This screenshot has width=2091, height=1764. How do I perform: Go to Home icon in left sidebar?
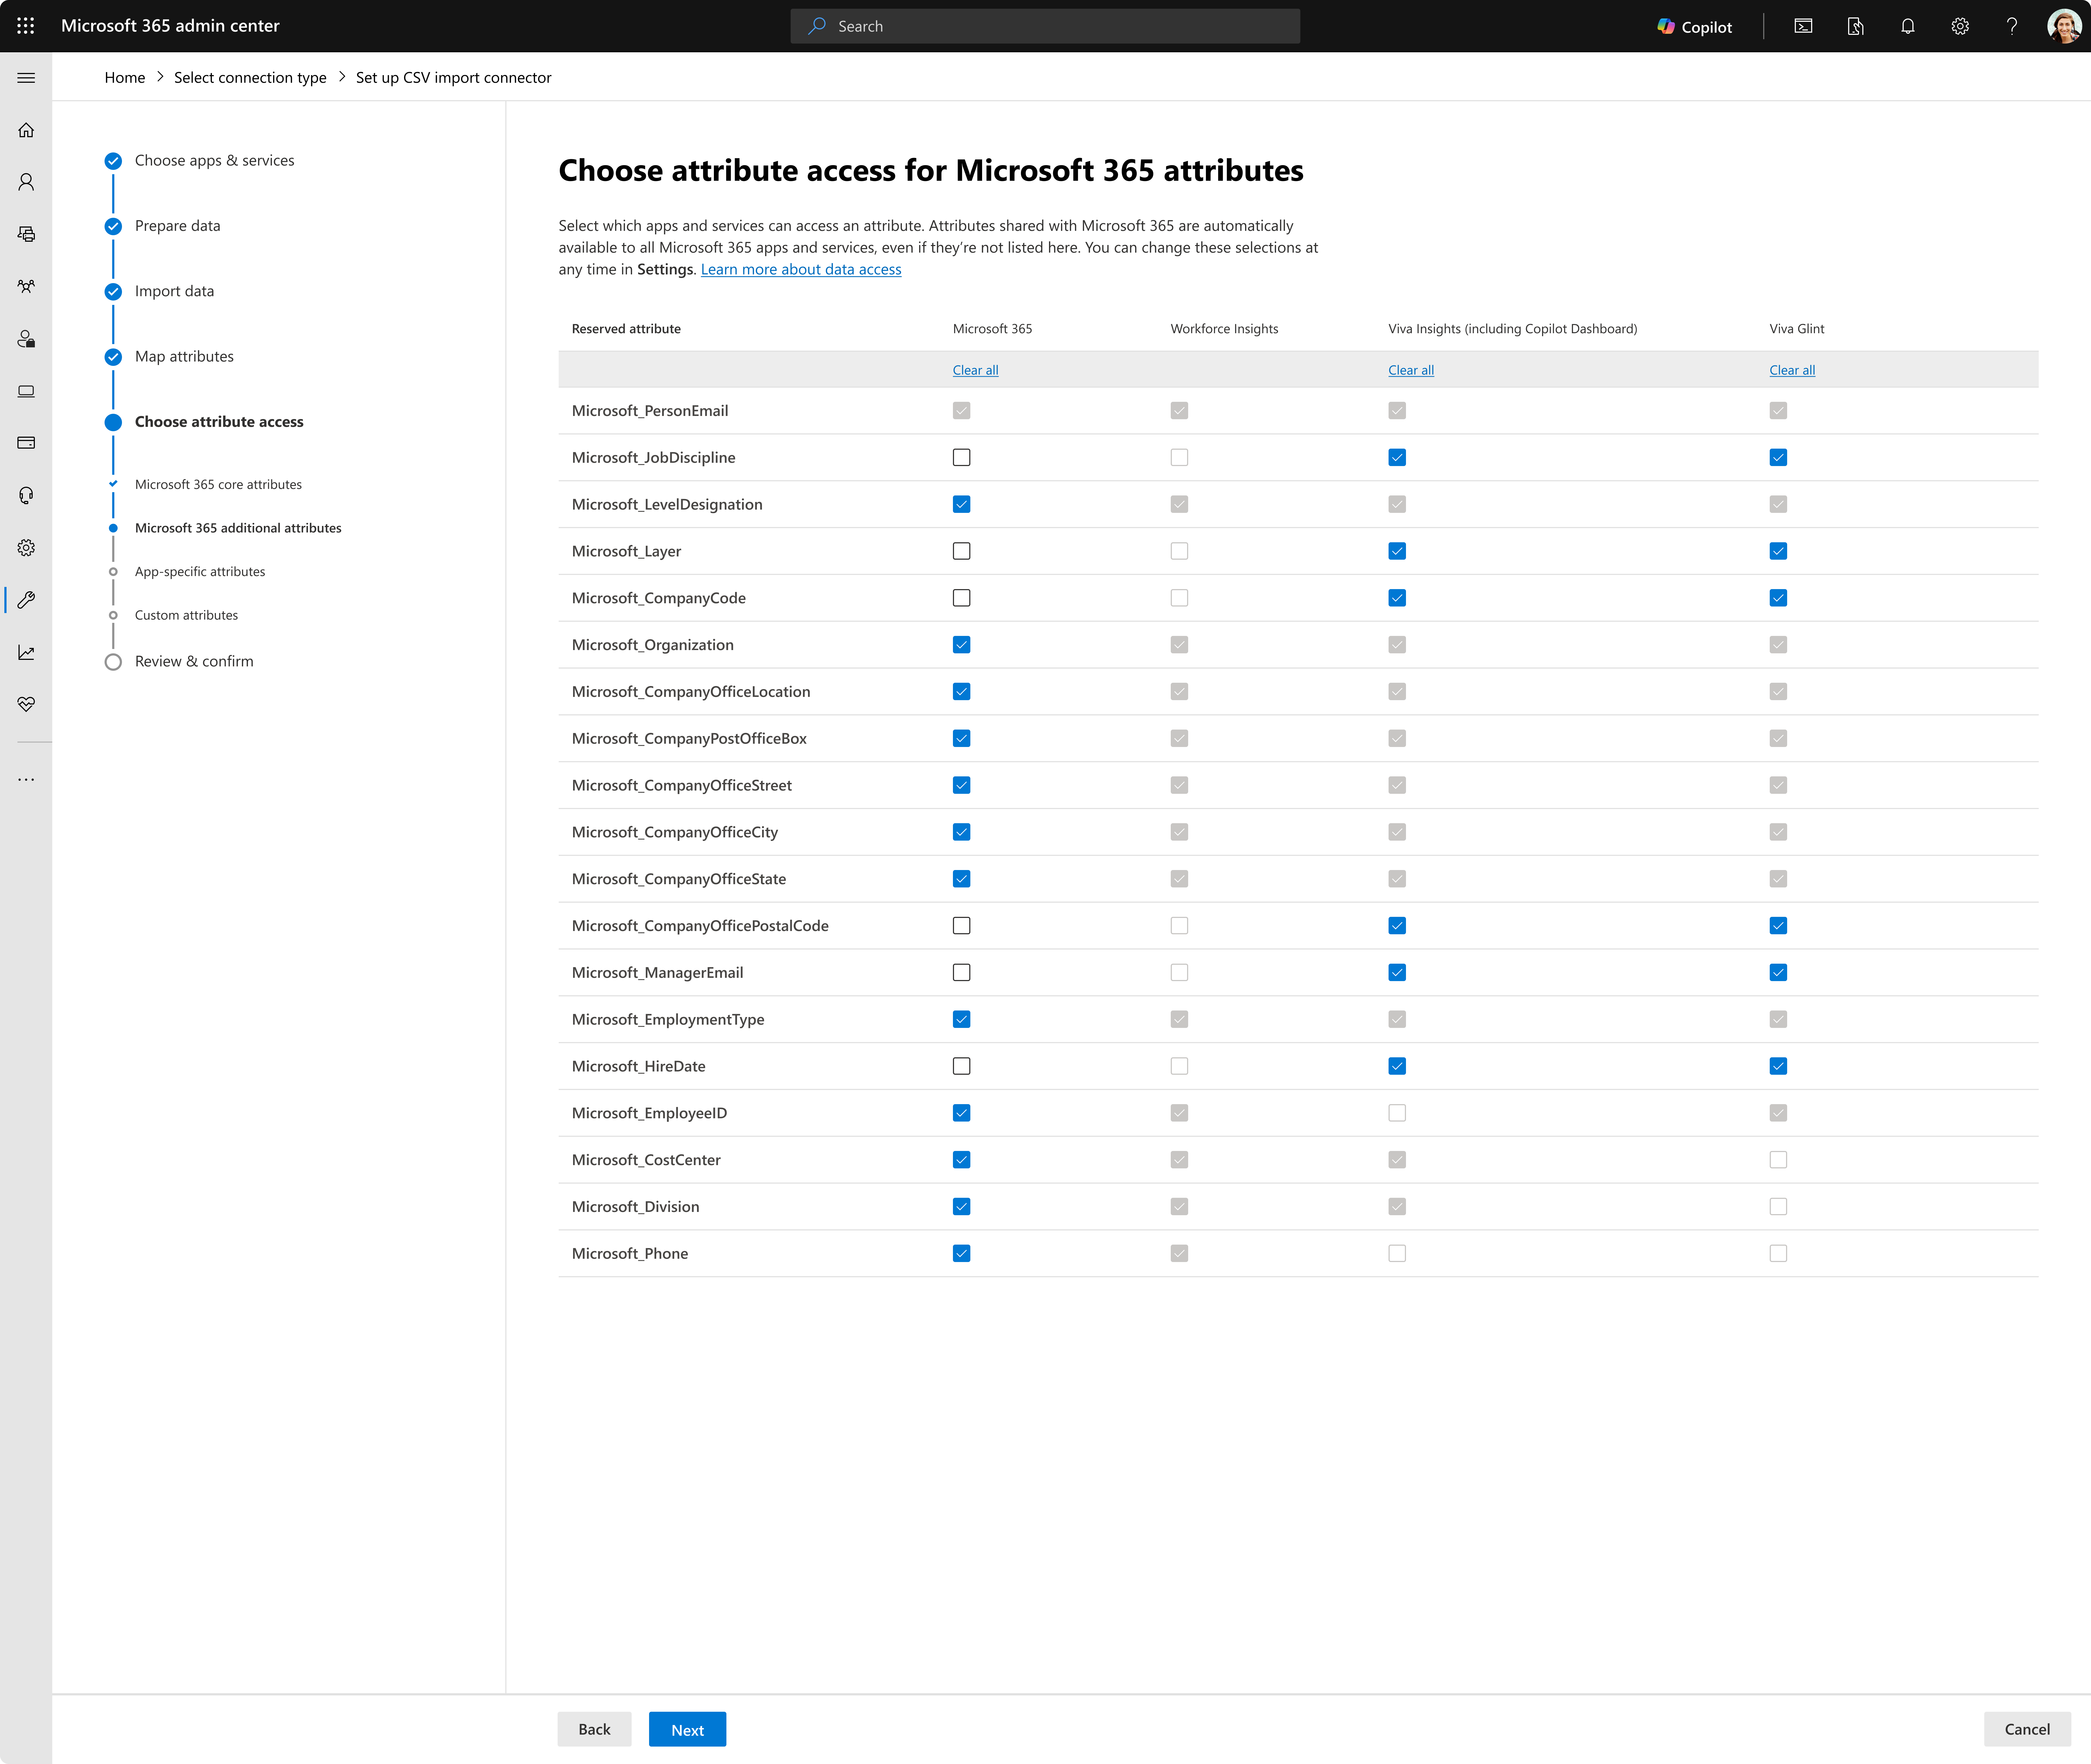[26, 130]
